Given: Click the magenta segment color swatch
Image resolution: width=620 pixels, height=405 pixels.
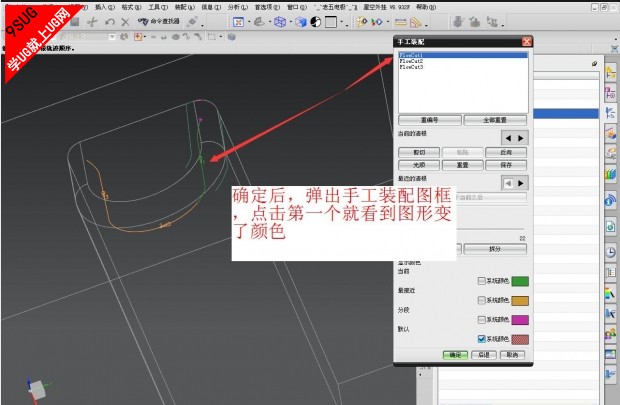Looking at the screenshot, I should [520, 320].
